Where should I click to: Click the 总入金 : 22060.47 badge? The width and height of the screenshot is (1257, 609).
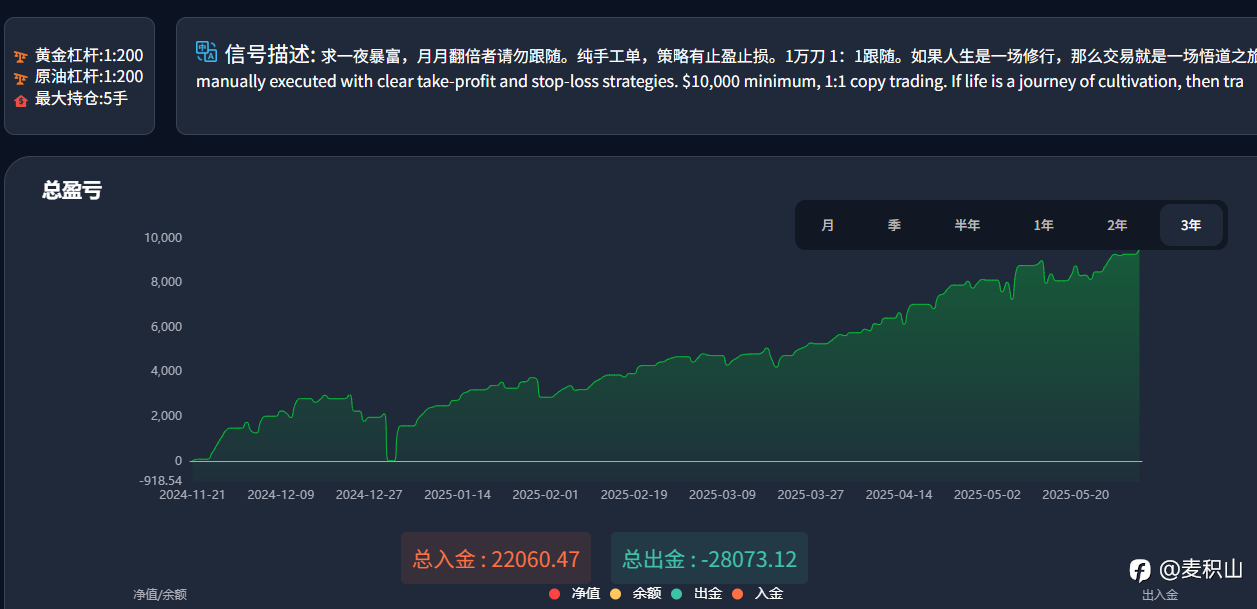(496, 559)
